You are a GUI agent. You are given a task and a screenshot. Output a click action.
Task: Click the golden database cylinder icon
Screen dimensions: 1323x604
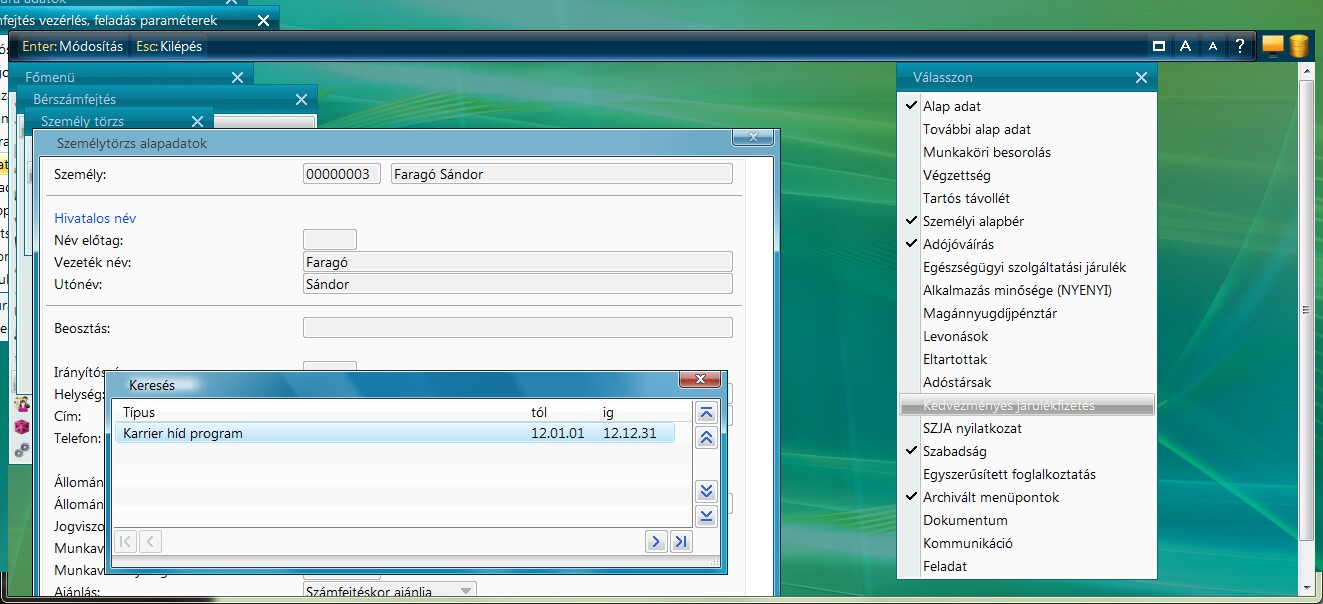pyautogui.click(x=1299, y=46)
